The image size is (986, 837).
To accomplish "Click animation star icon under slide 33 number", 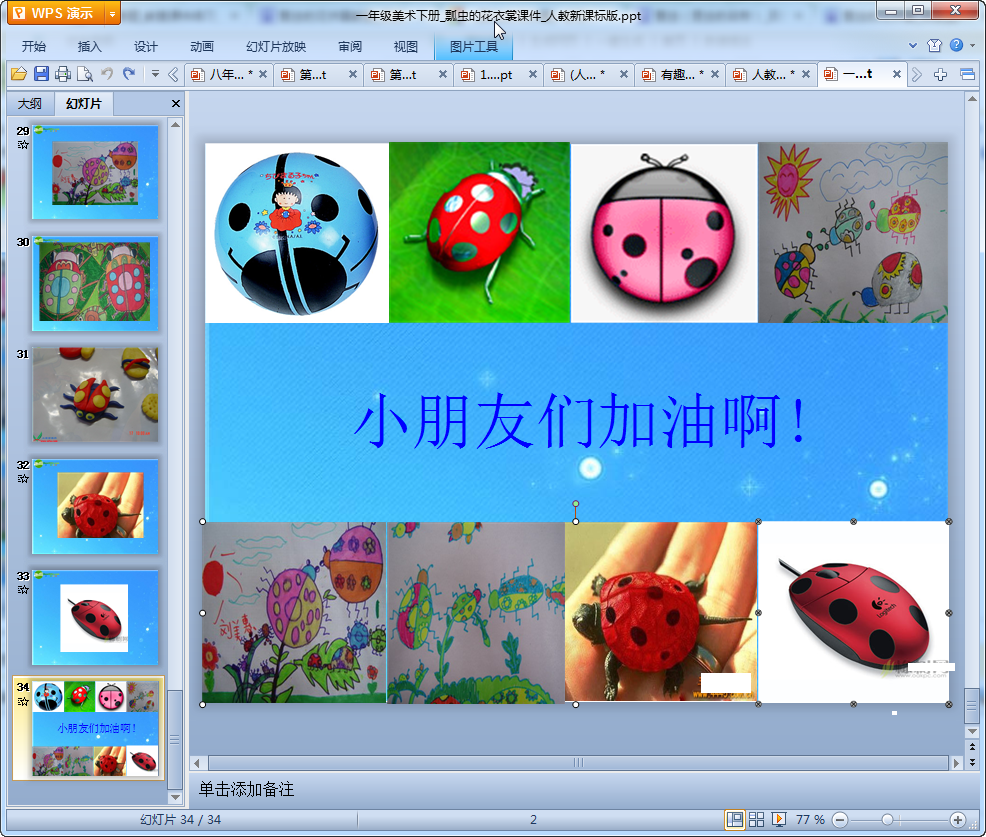I will click(23, 590).
